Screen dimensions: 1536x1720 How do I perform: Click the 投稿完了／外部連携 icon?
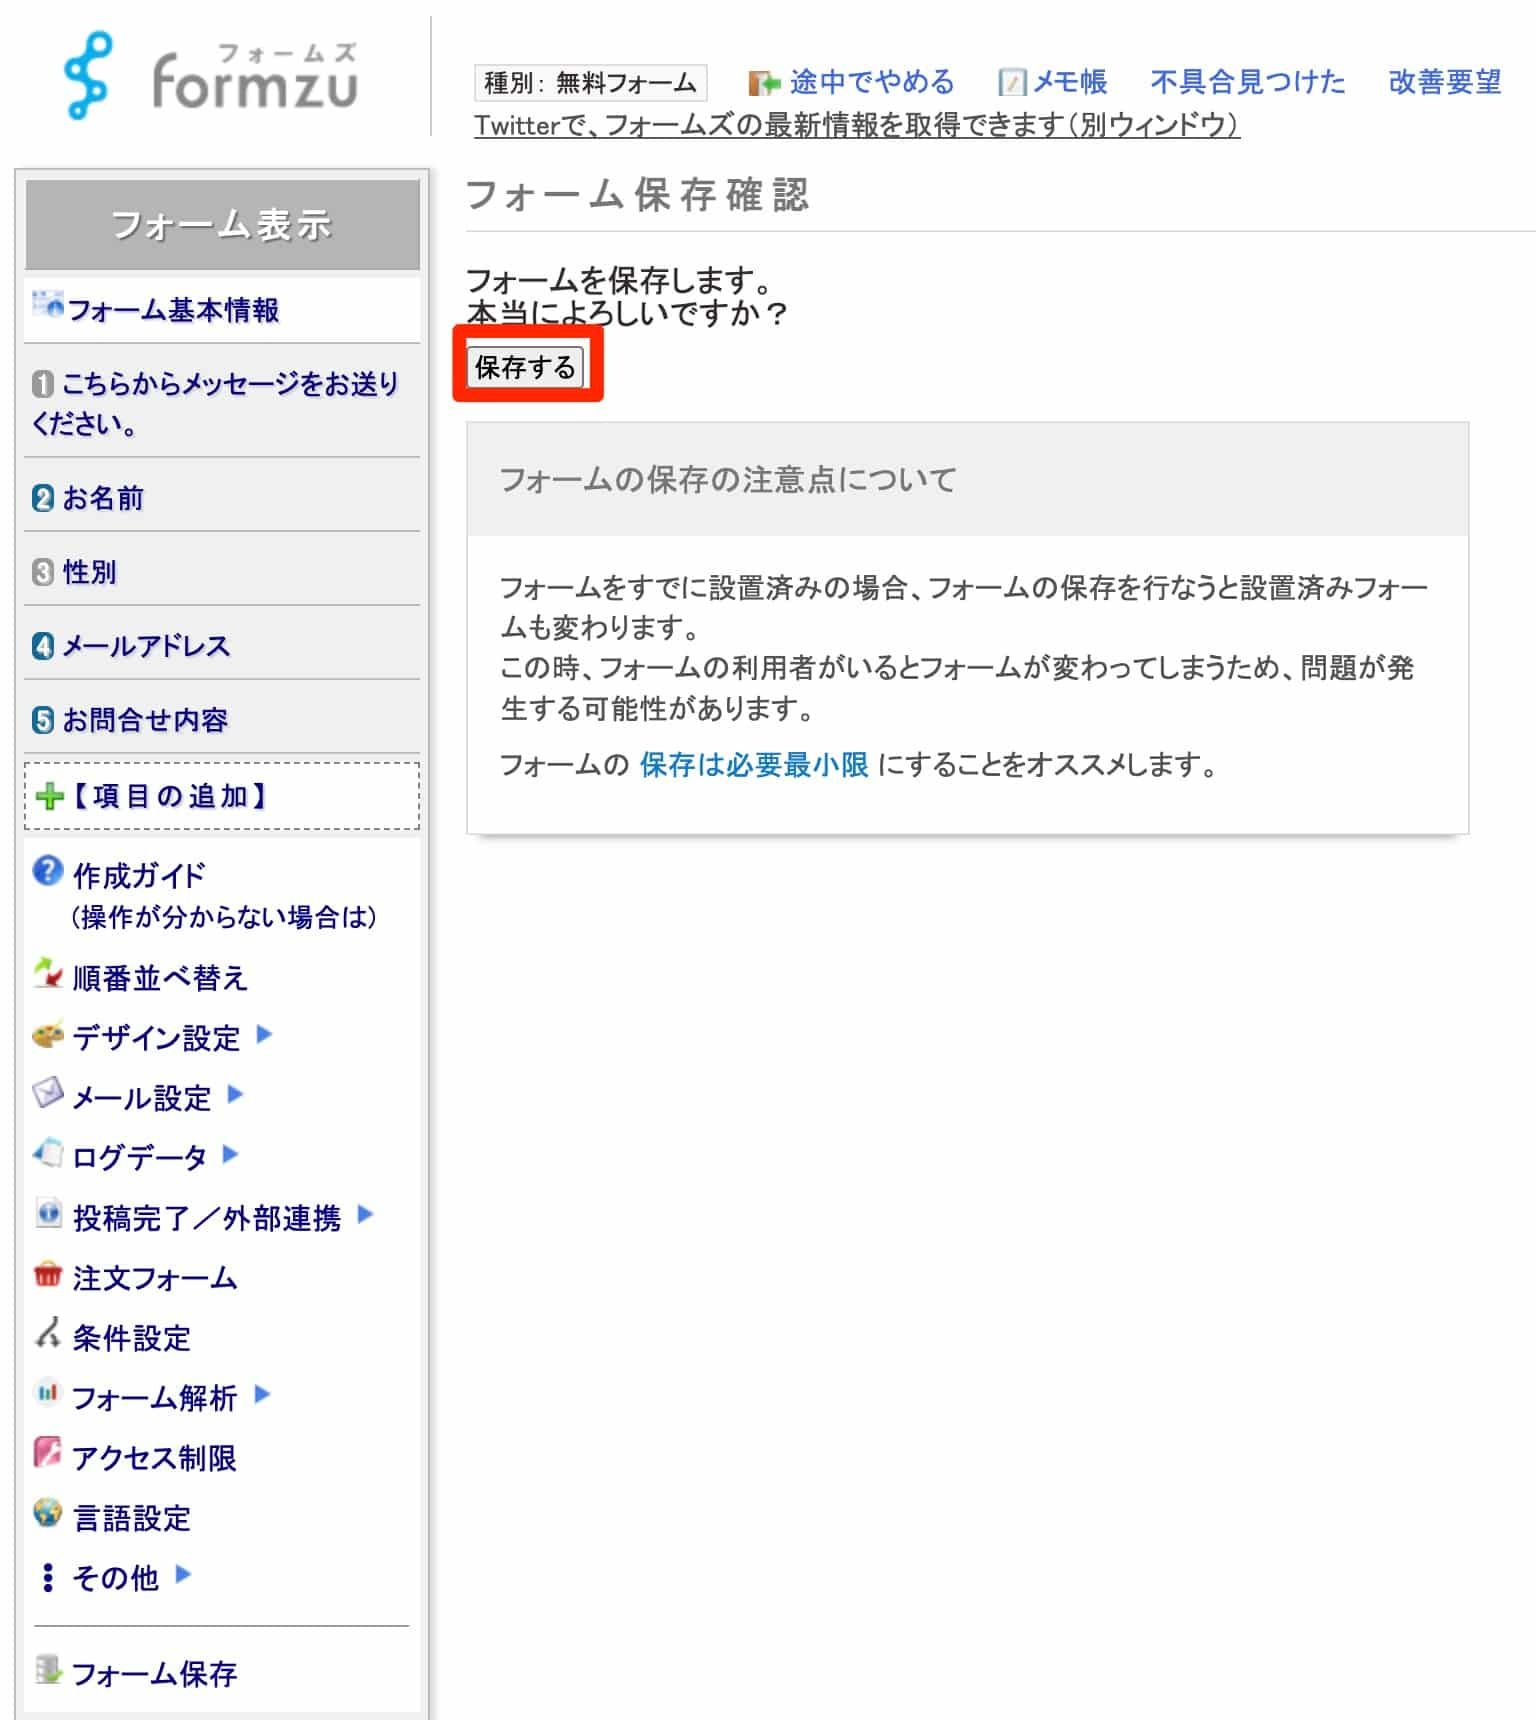click(x=47, y=1213)
